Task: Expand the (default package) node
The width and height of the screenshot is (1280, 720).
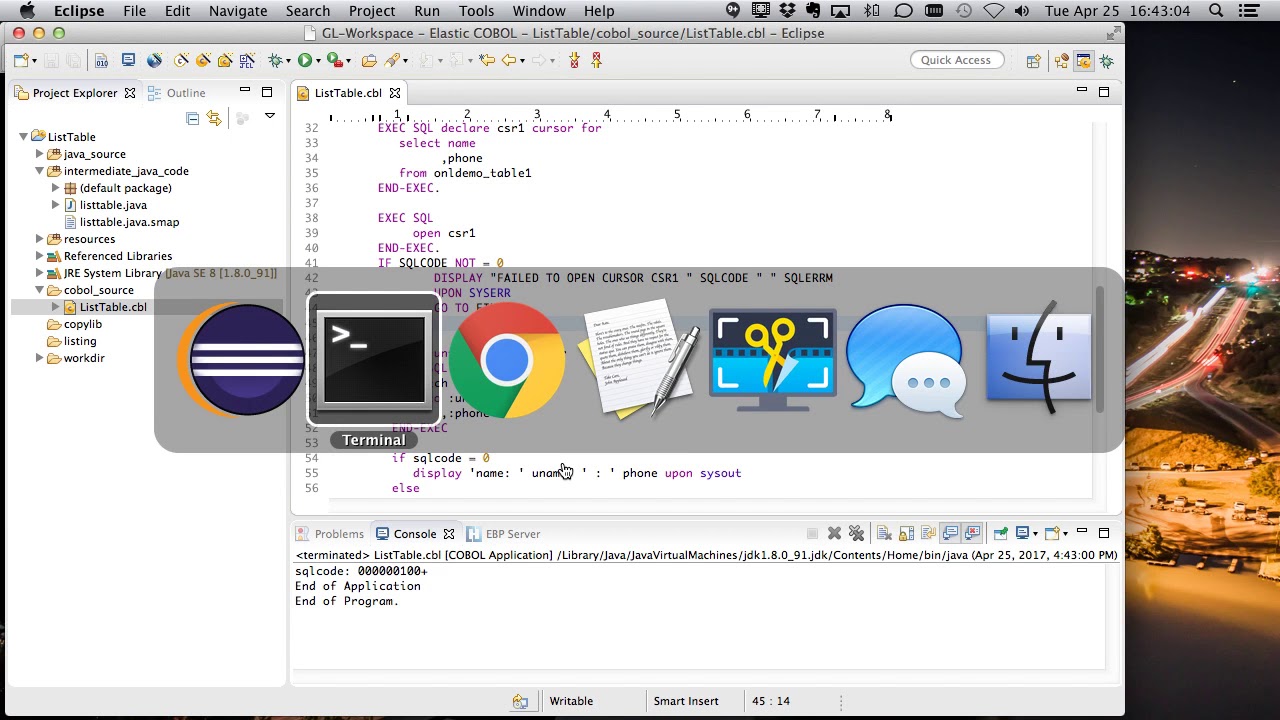Action: (x=56, y=188)
